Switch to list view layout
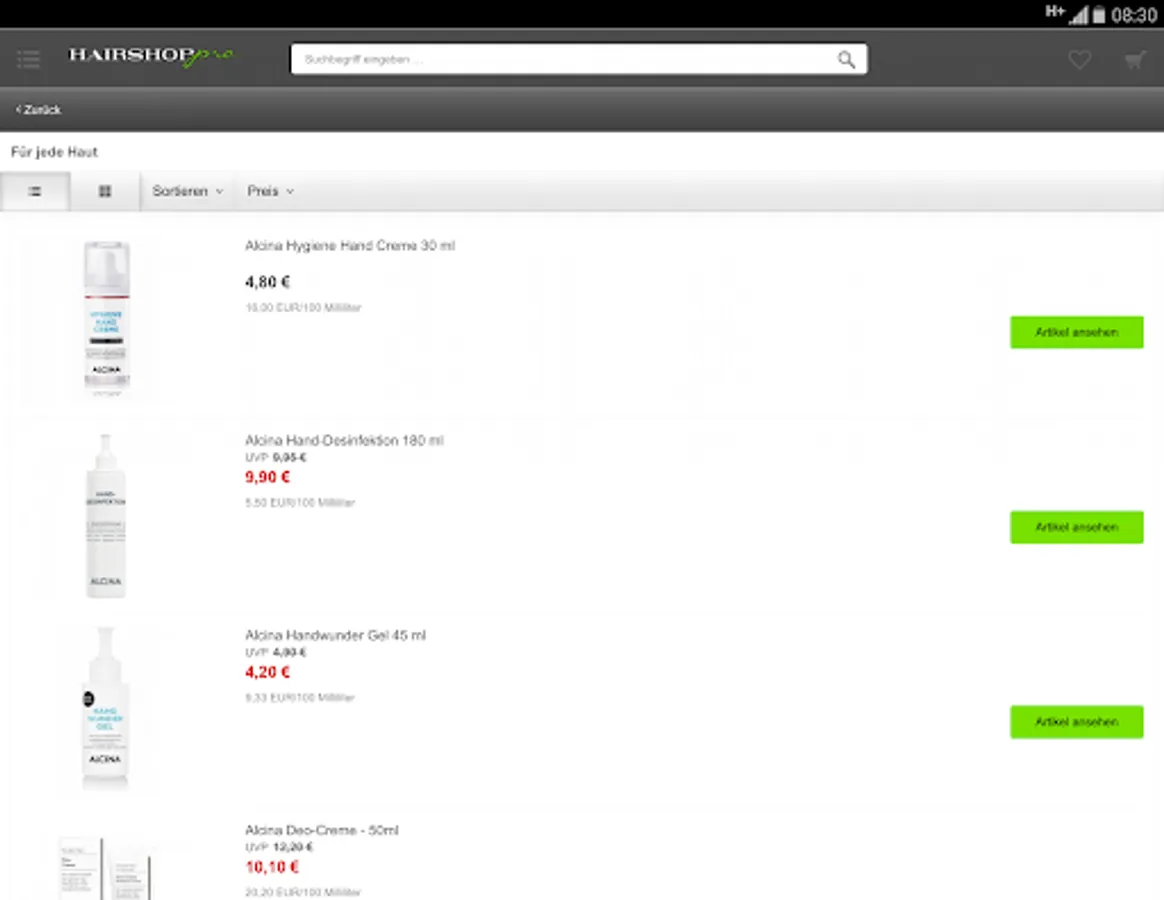Viewport: 1164px width, 900px height. [35, 192]
